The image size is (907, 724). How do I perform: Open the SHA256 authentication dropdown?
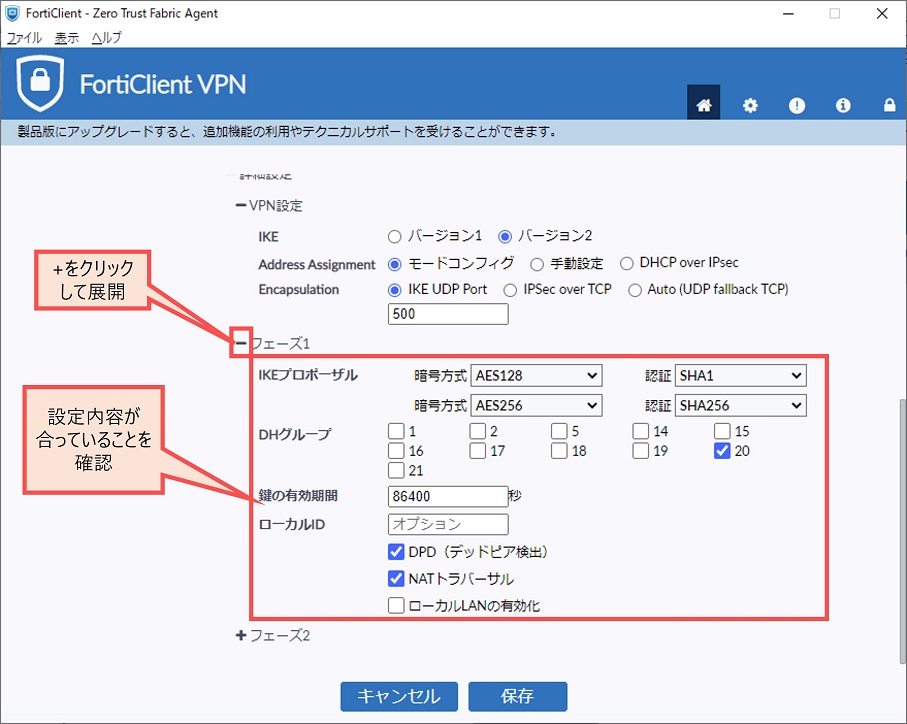point(740,405)
